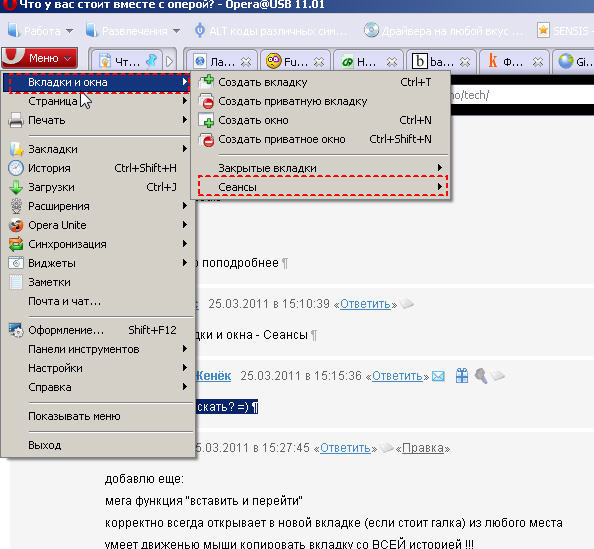Open the Женёк user profile link
Viewport: 594px width, 549px height.
[213, 375]
